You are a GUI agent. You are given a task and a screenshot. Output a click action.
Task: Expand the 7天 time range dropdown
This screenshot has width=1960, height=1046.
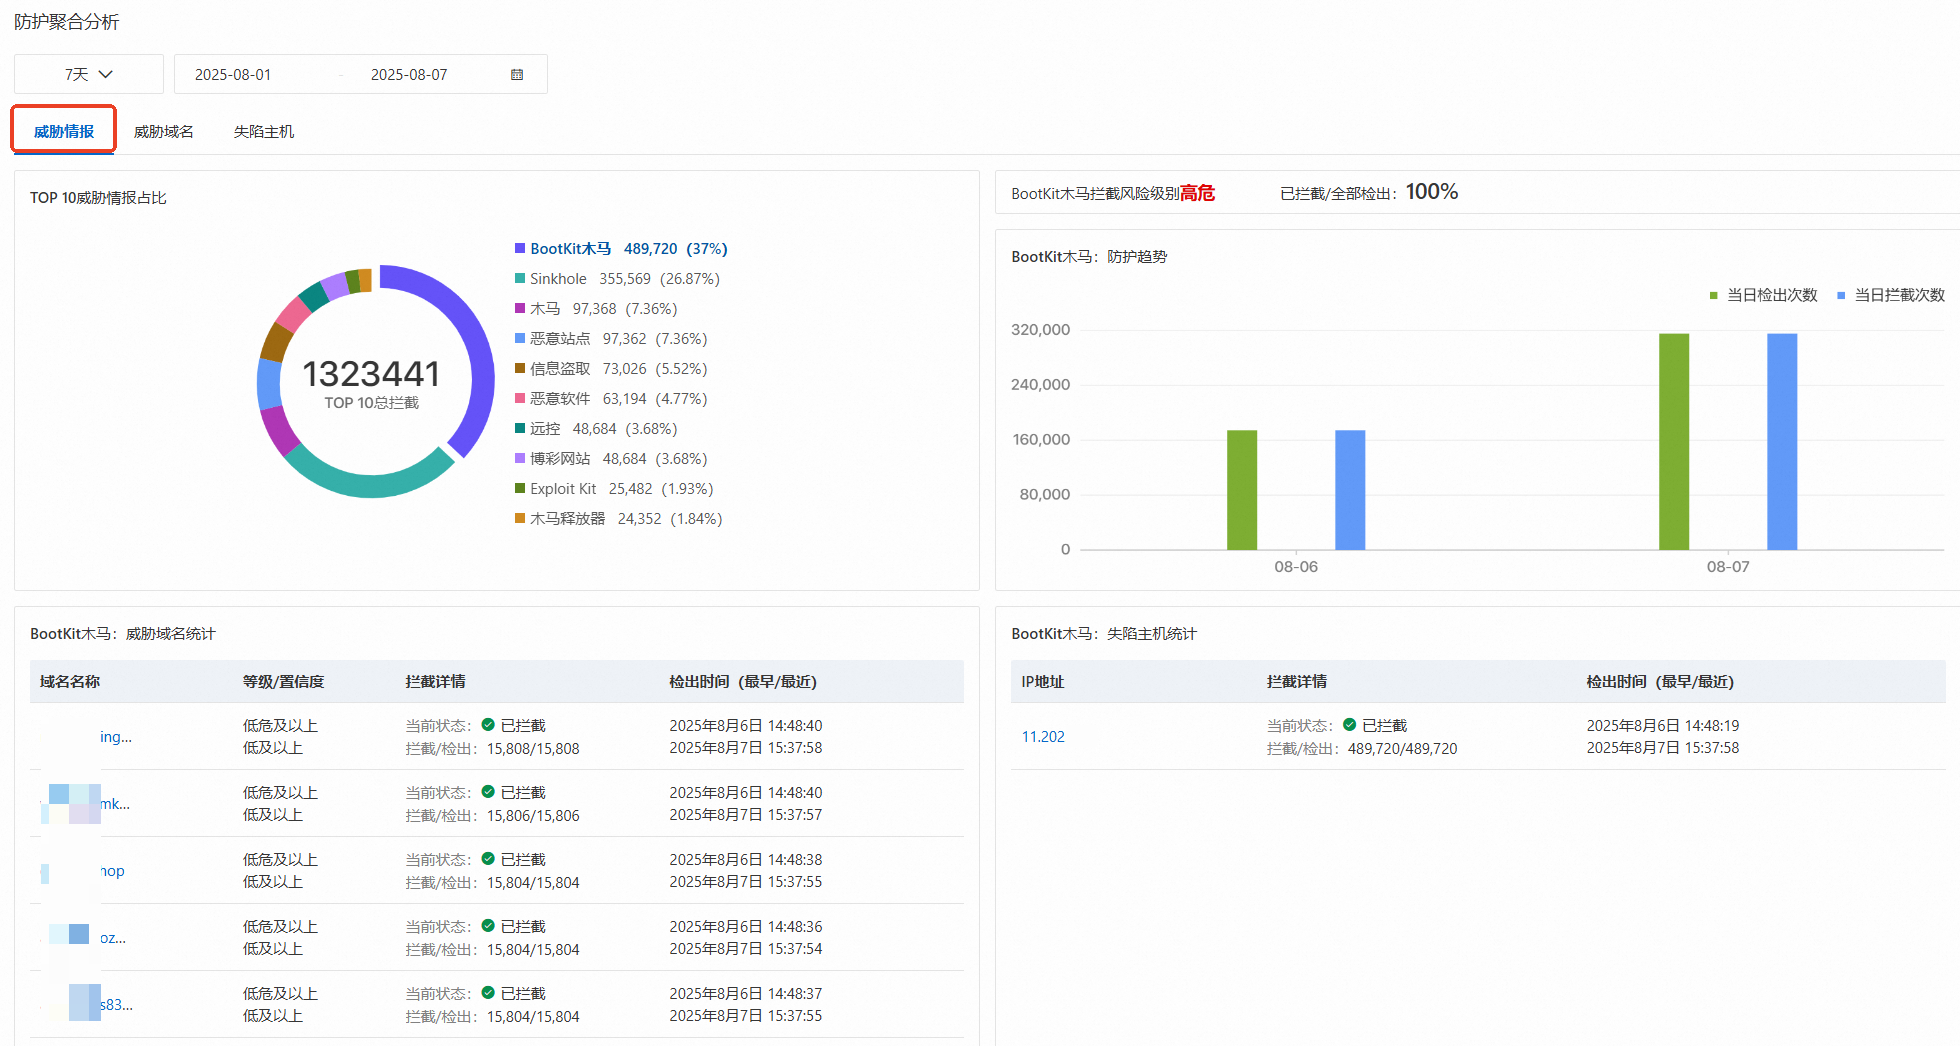(89, 74)
